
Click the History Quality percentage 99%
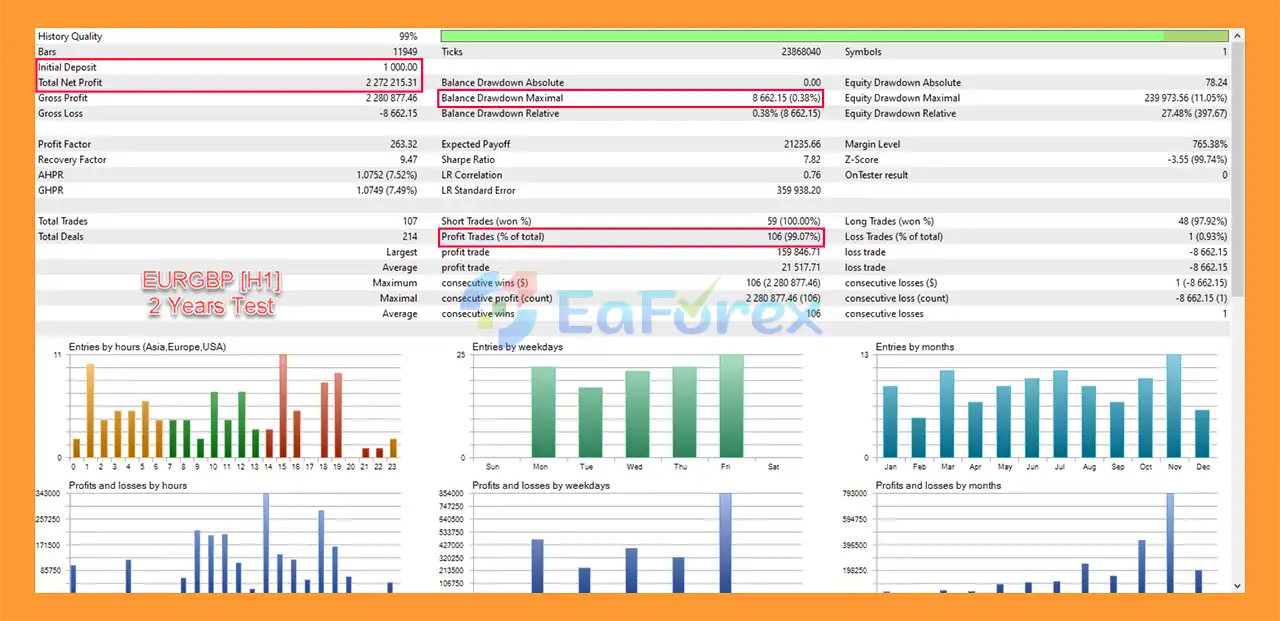click(407, 36)
